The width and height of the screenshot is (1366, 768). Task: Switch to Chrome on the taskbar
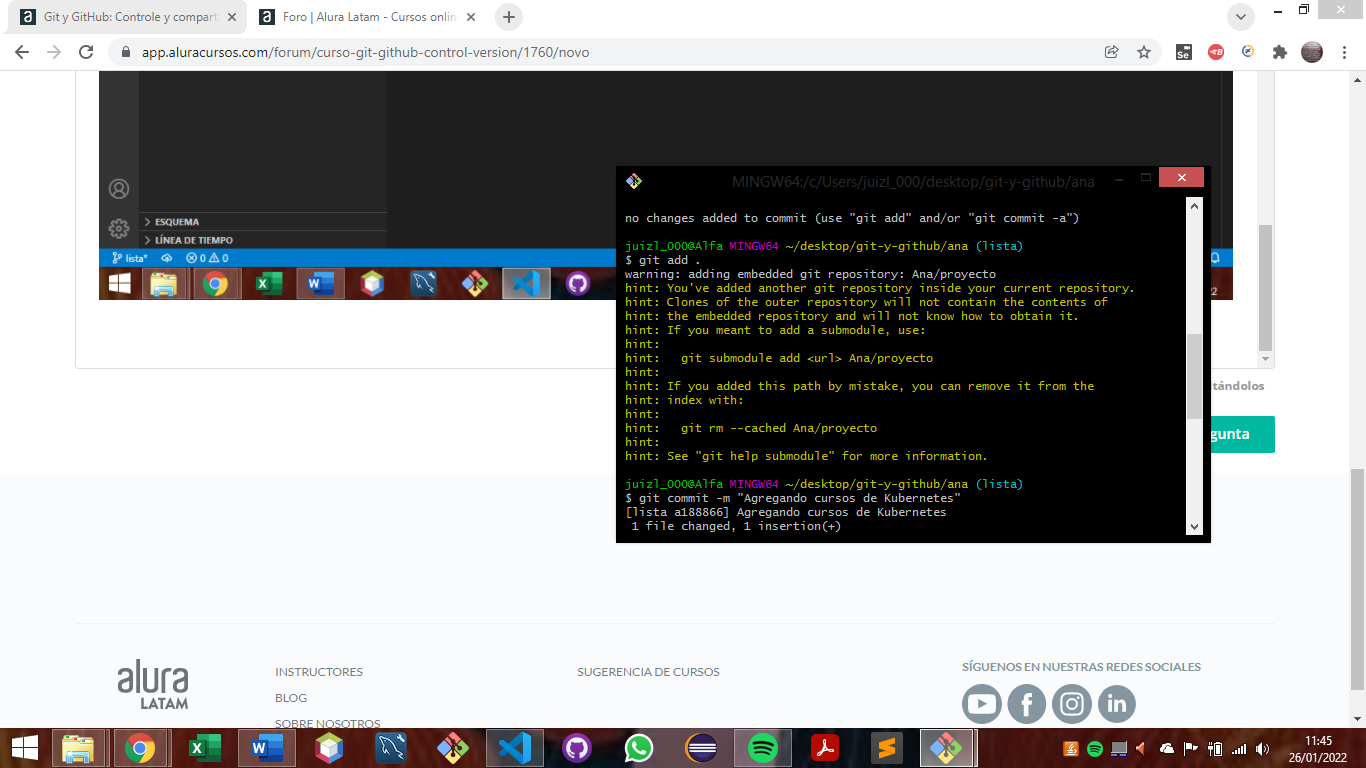[x=140, y=748]
